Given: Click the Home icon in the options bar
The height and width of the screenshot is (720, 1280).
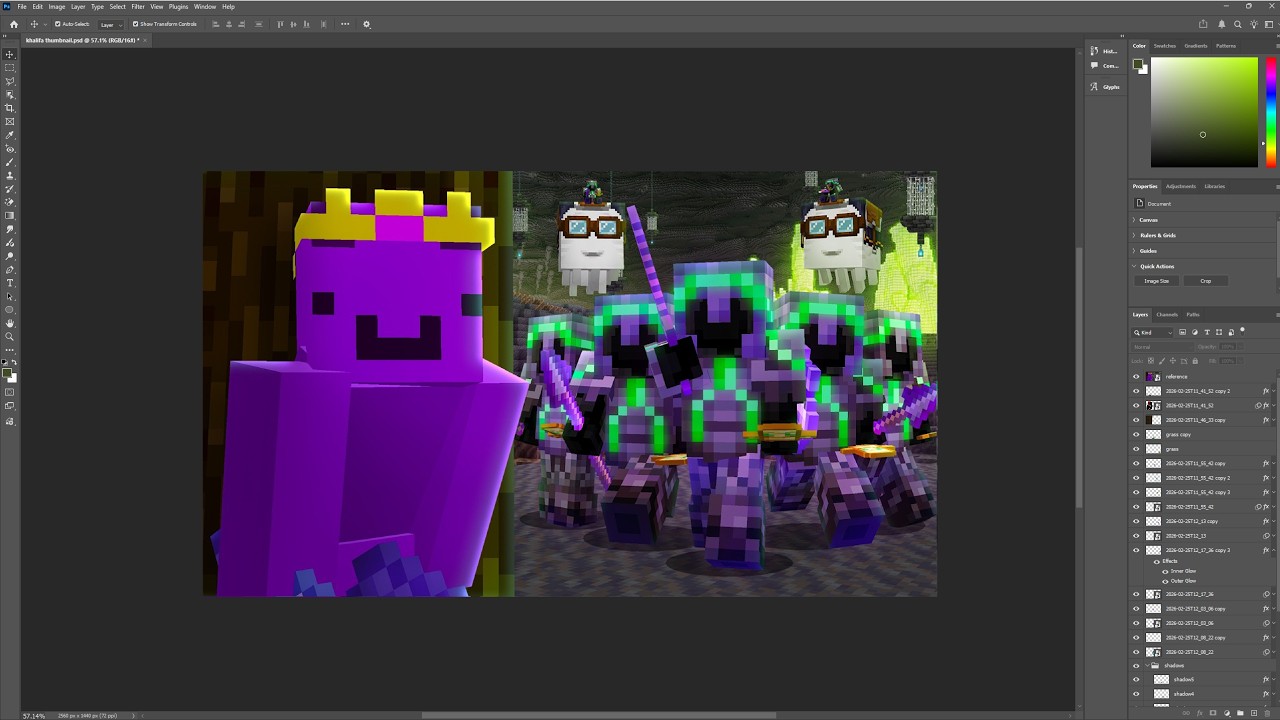Looking at the screenshot, I should click(x=13, y=24).
